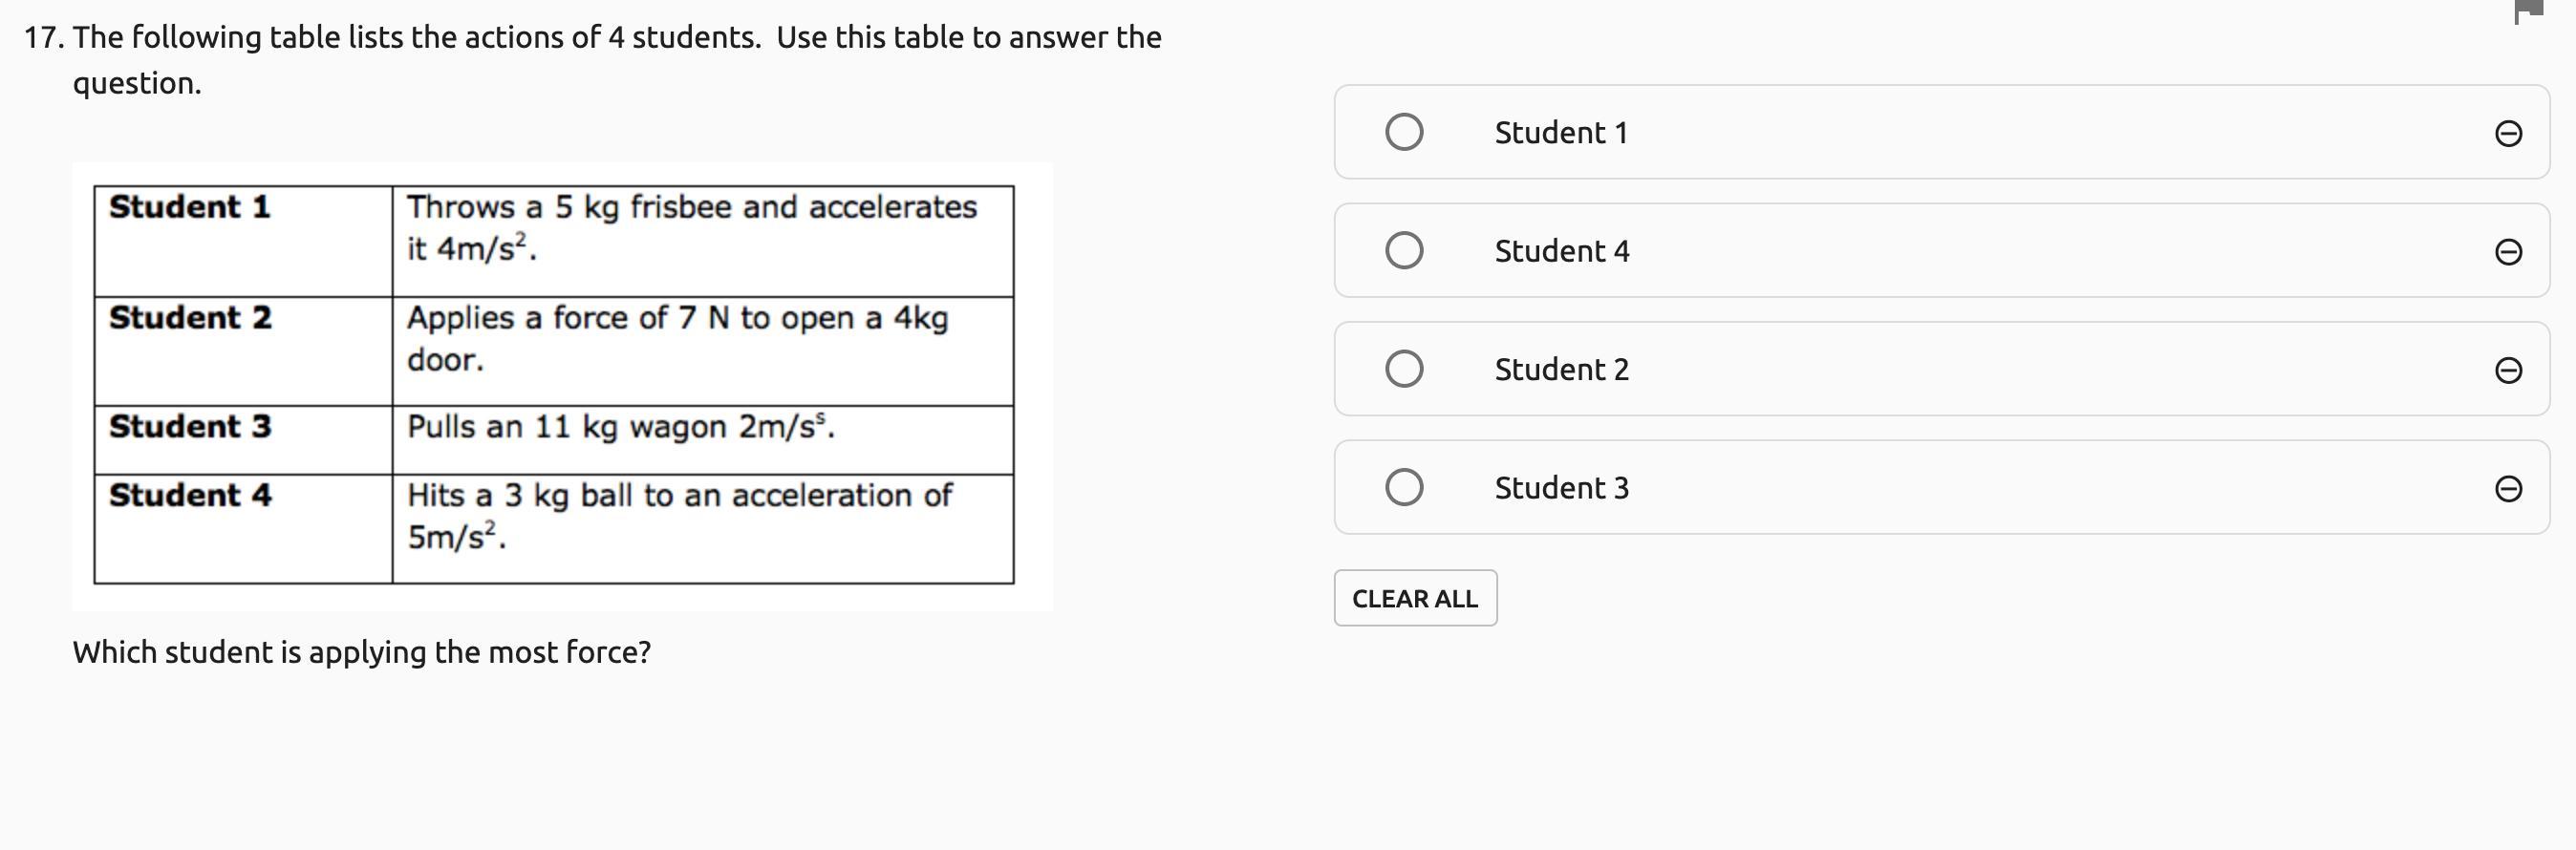The width and height of the screenshot is (2576, 850).
Task: Eliminate the Student 4 answer choice
Action: [2508, 251]
